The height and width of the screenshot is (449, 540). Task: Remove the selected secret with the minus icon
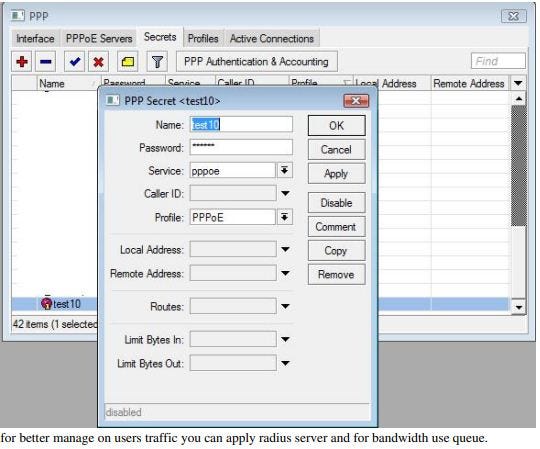coord(45,62)
